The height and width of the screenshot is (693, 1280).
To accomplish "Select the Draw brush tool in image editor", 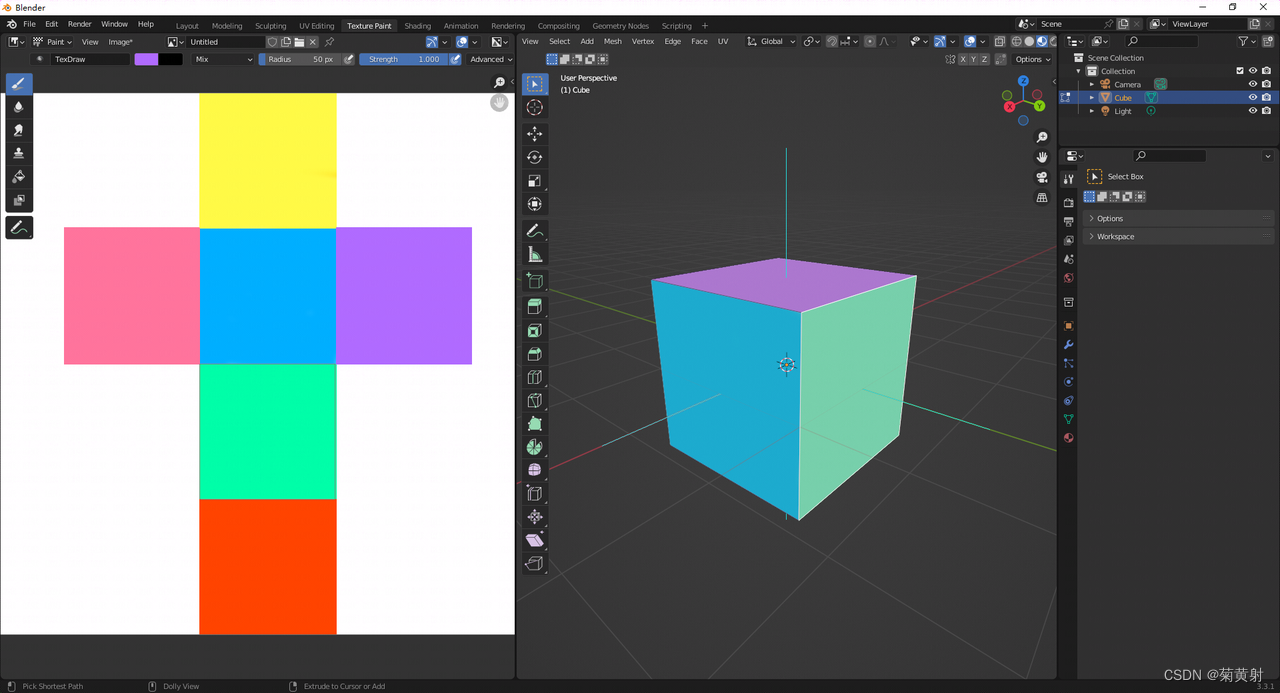I will point(19,84).
